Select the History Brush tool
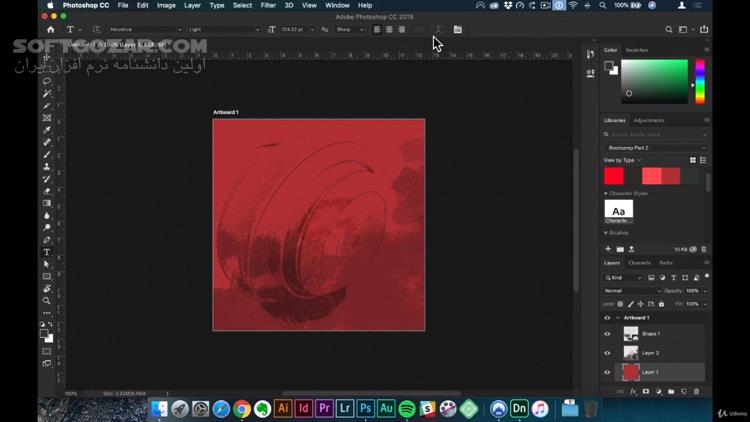The height and width of the screenshot is (422, 750). [47, 179]
